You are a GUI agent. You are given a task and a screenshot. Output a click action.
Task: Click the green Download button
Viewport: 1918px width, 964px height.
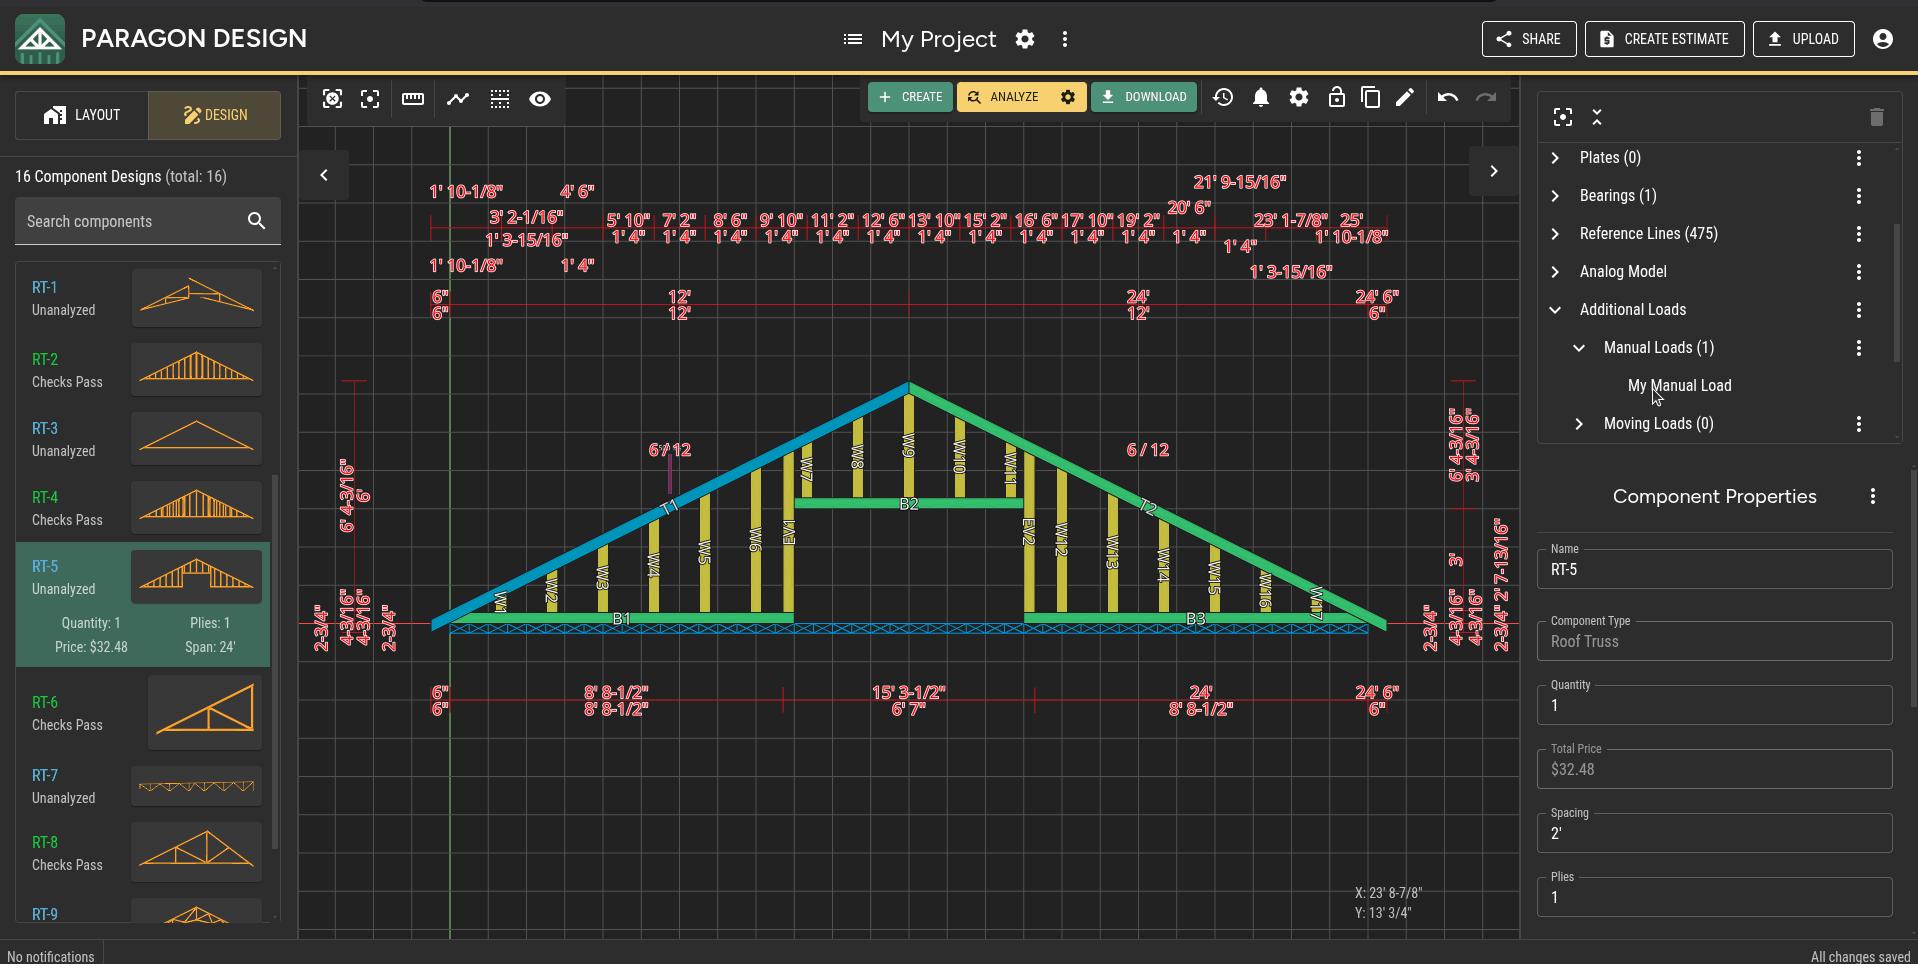tap(1144, 97)
